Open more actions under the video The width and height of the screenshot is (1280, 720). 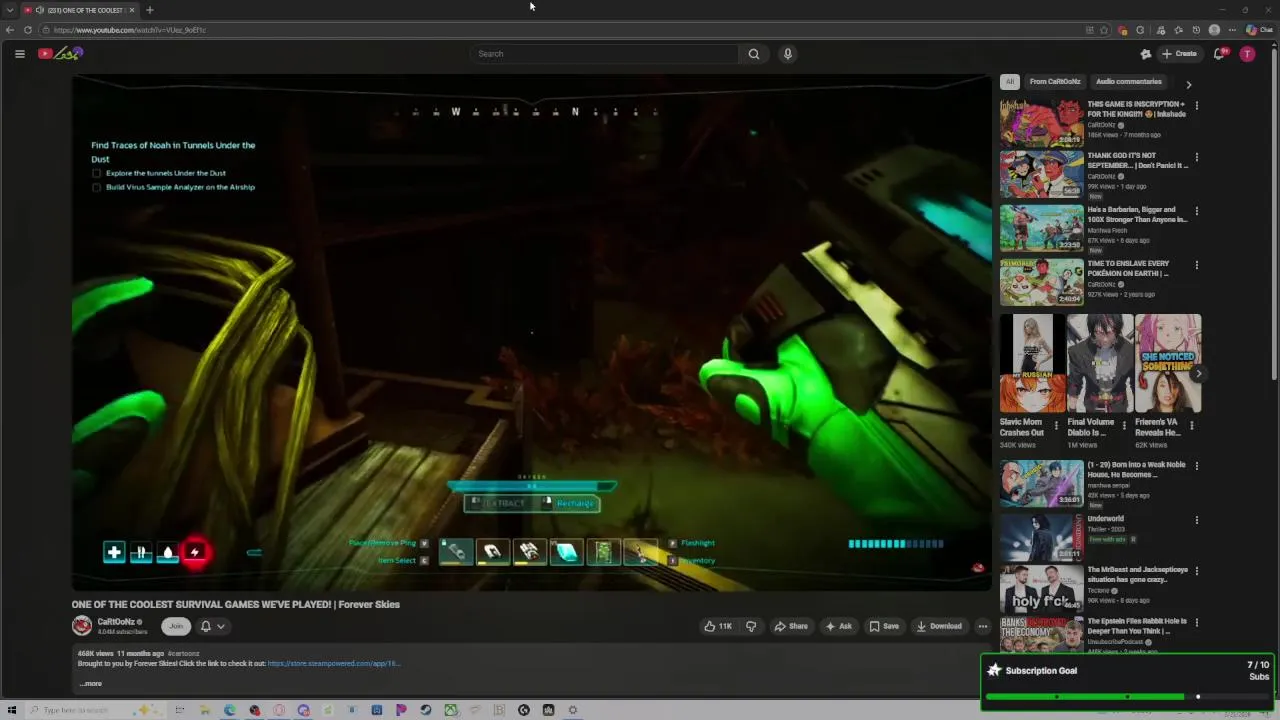click(982, 626)
